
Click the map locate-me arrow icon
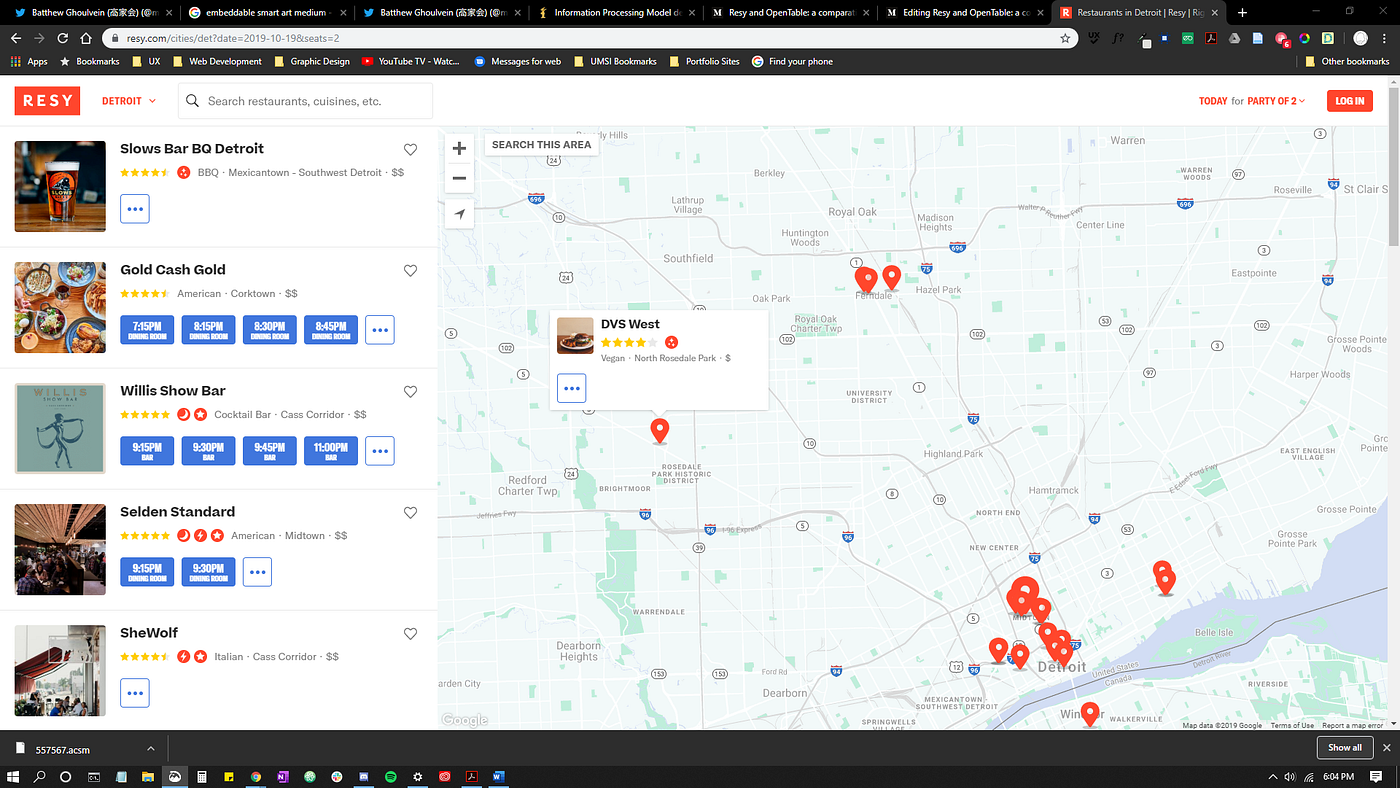point(459,213)
